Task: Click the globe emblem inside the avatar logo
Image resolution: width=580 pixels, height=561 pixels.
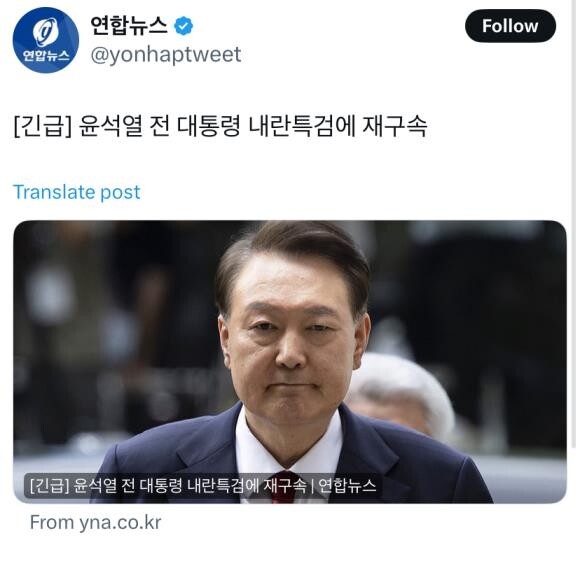Action: point(45,32)
